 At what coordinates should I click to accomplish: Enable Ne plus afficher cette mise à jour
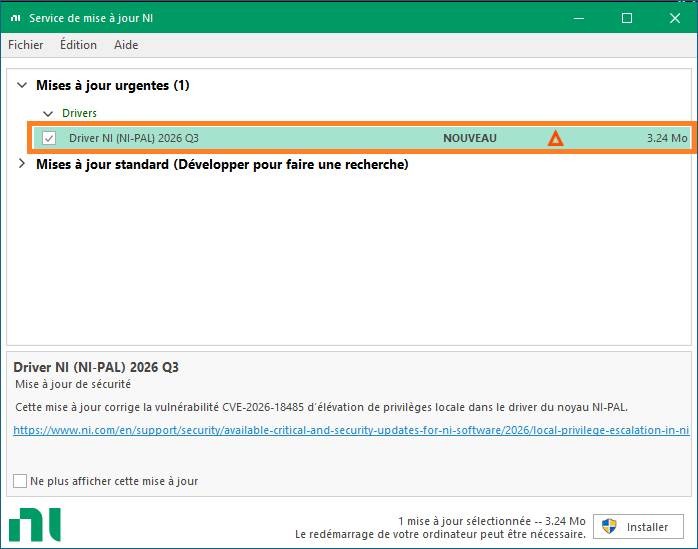tap(20, 481)
